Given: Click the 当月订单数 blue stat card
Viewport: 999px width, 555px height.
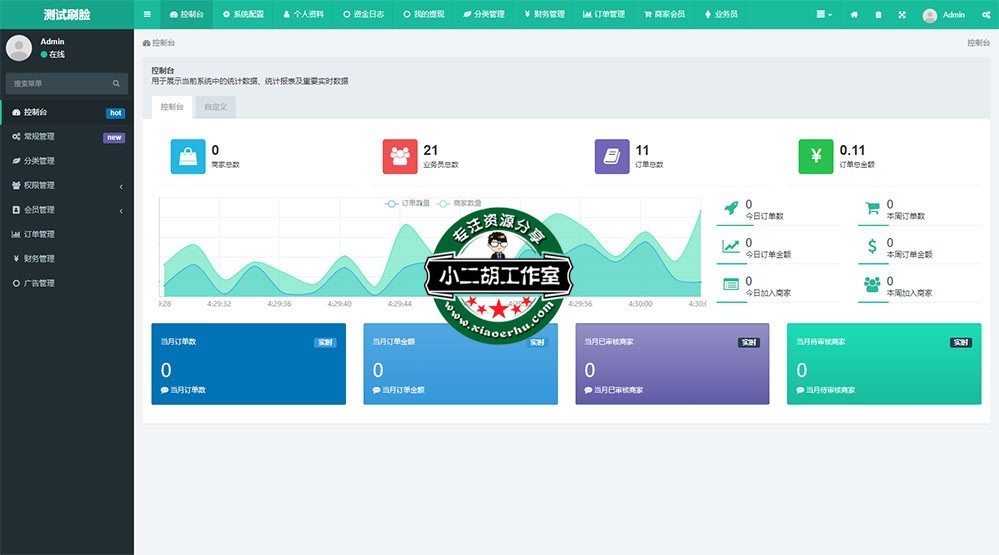Looking at the screenshot, I should pyautogui.click(x=248, y=364).
